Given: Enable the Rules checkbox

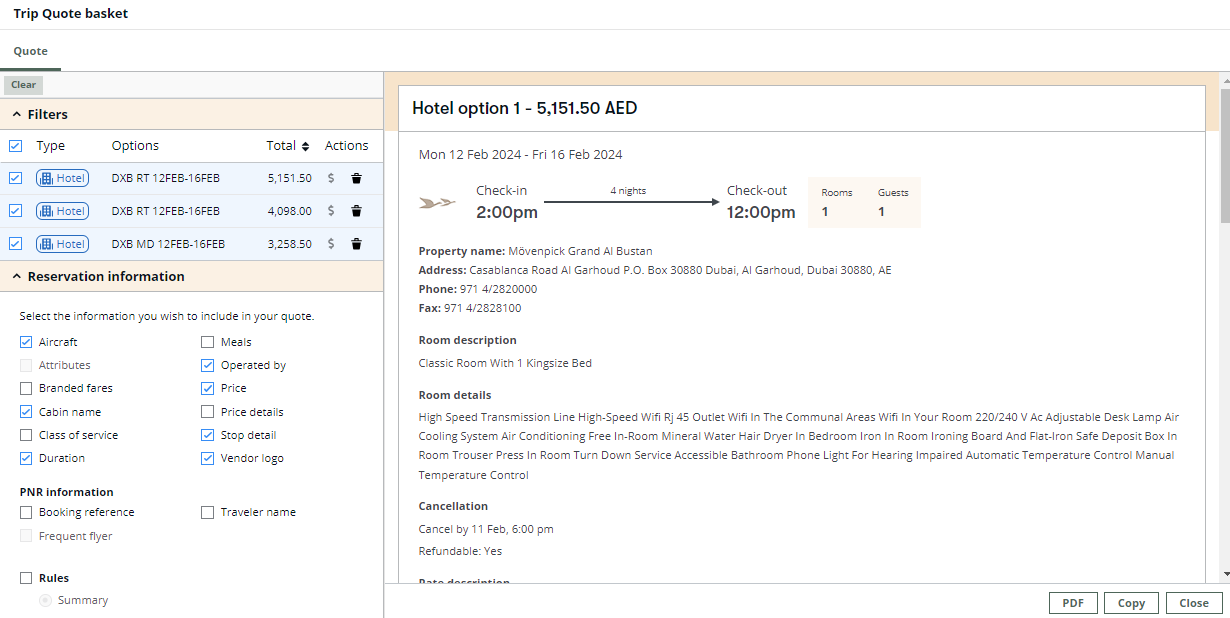Looking at the screenshot, I should [x=26, y=578].
